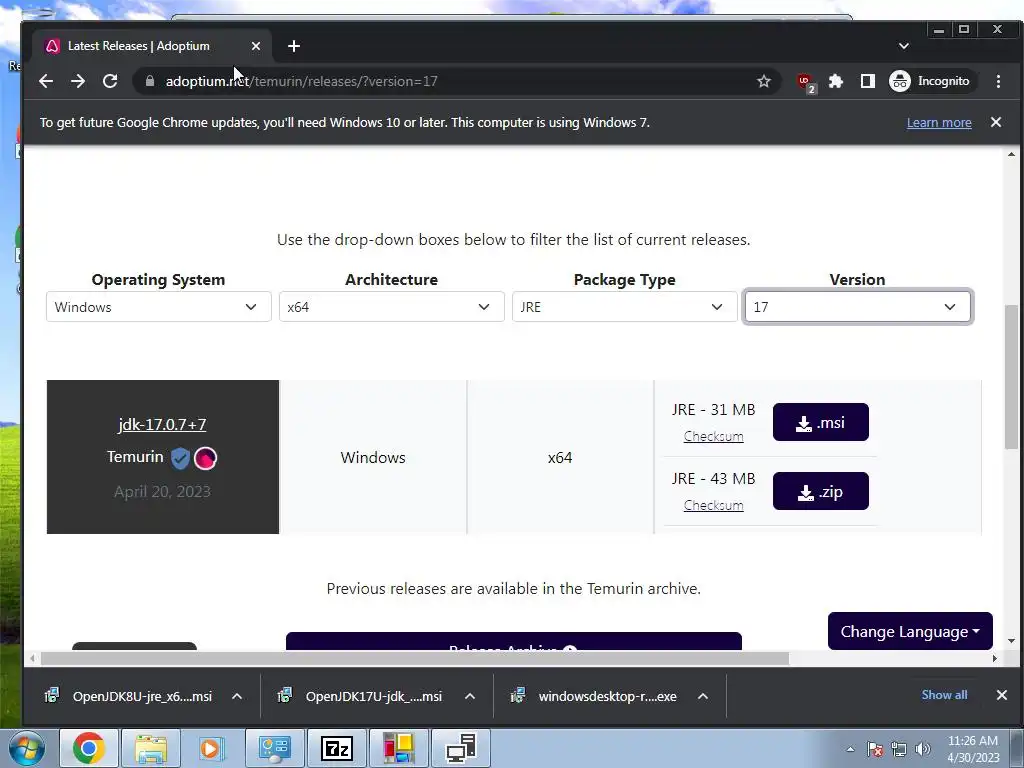
Task: Click the Incognito profile indicator
Action: 930,81
